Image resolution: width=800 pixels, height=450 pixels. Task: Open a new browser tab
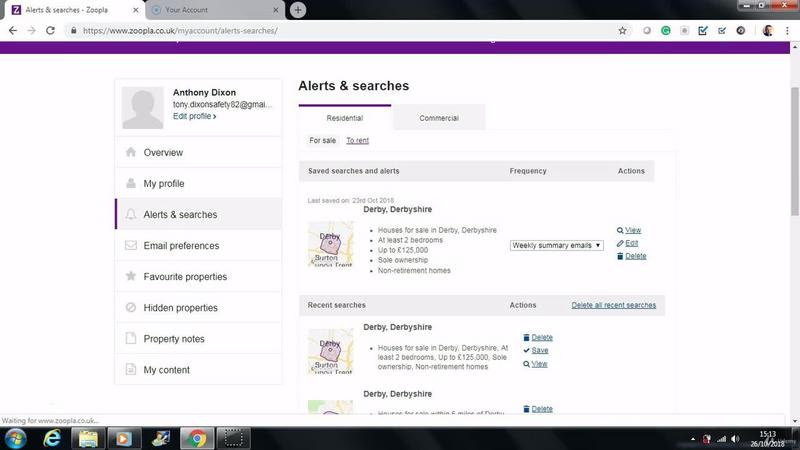(x=298, y=10)
